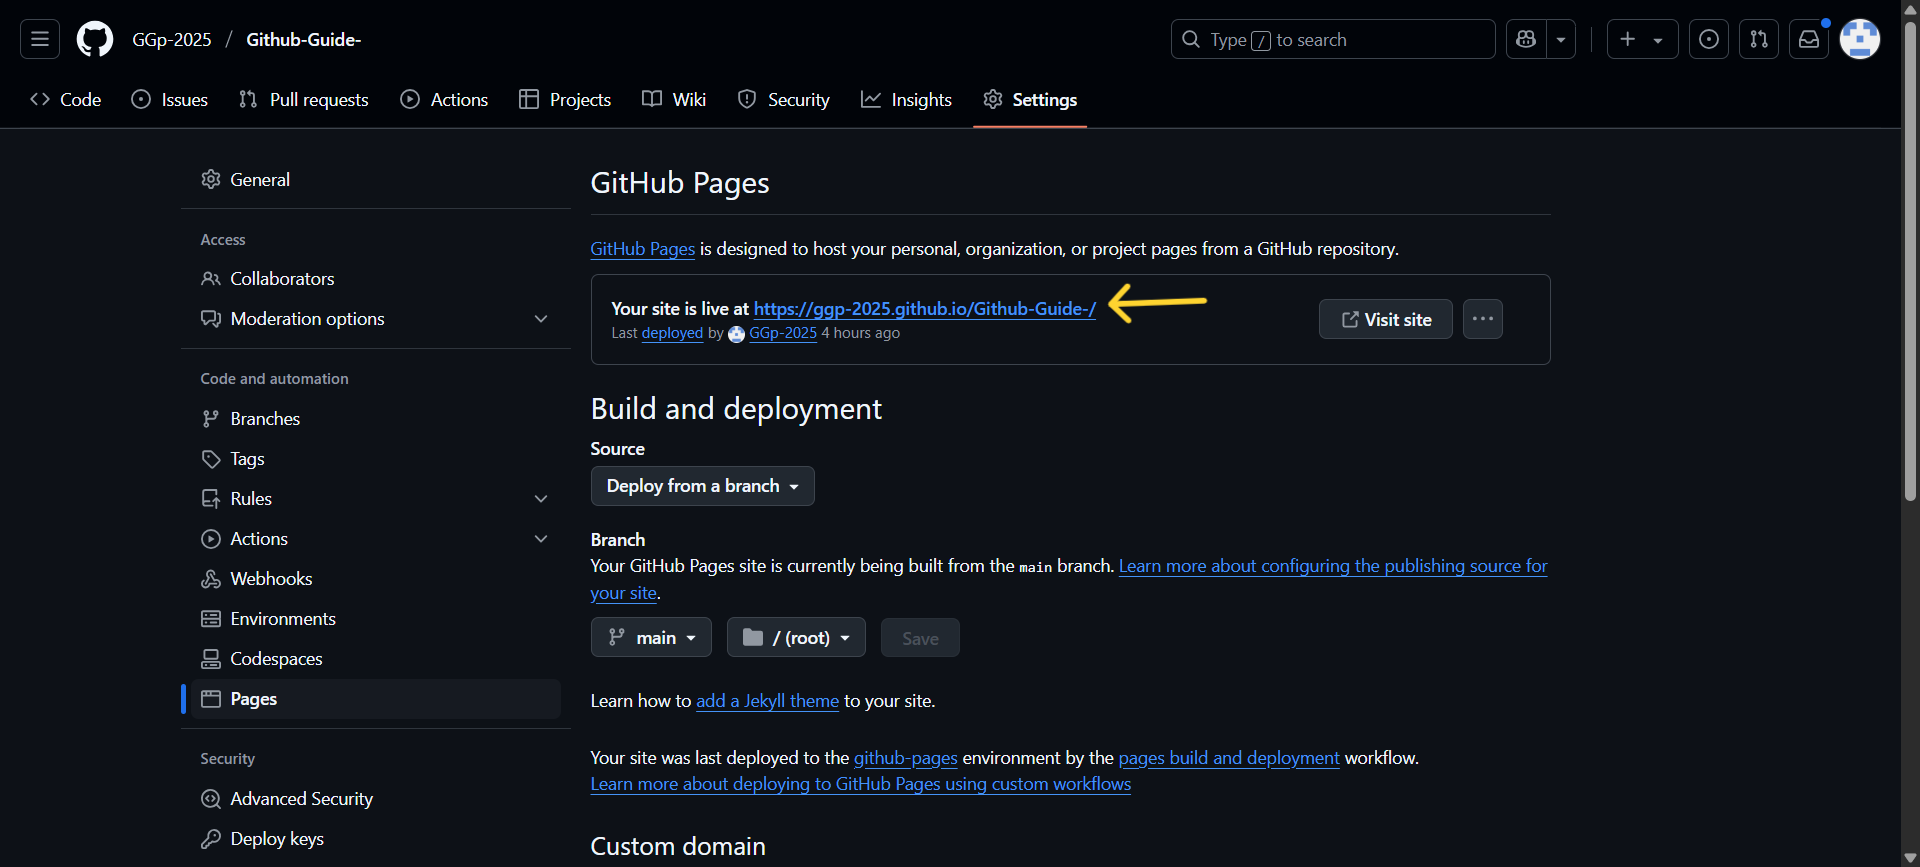
Task: Open the create new plus menu
Action: tap(1642, 39)
